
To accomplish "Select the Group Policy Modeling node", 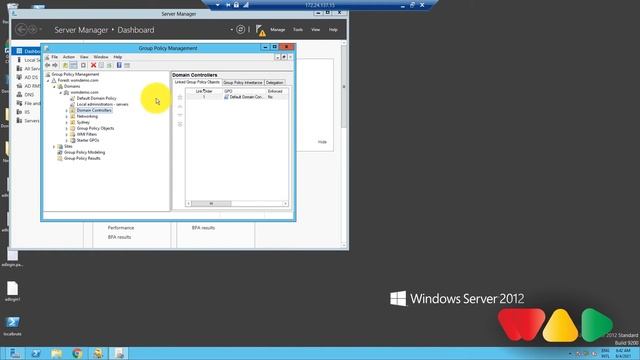I will point(84,152).
